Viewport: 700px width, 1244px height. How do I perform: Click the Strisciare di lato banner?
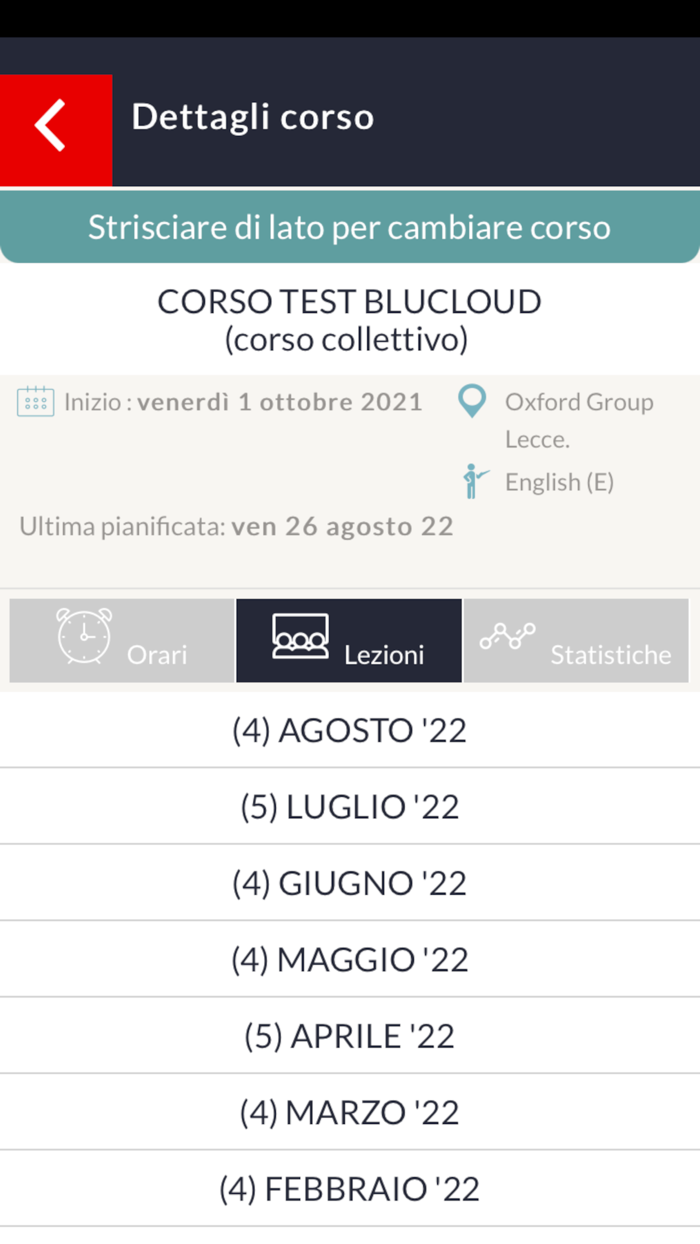[350, 227]
